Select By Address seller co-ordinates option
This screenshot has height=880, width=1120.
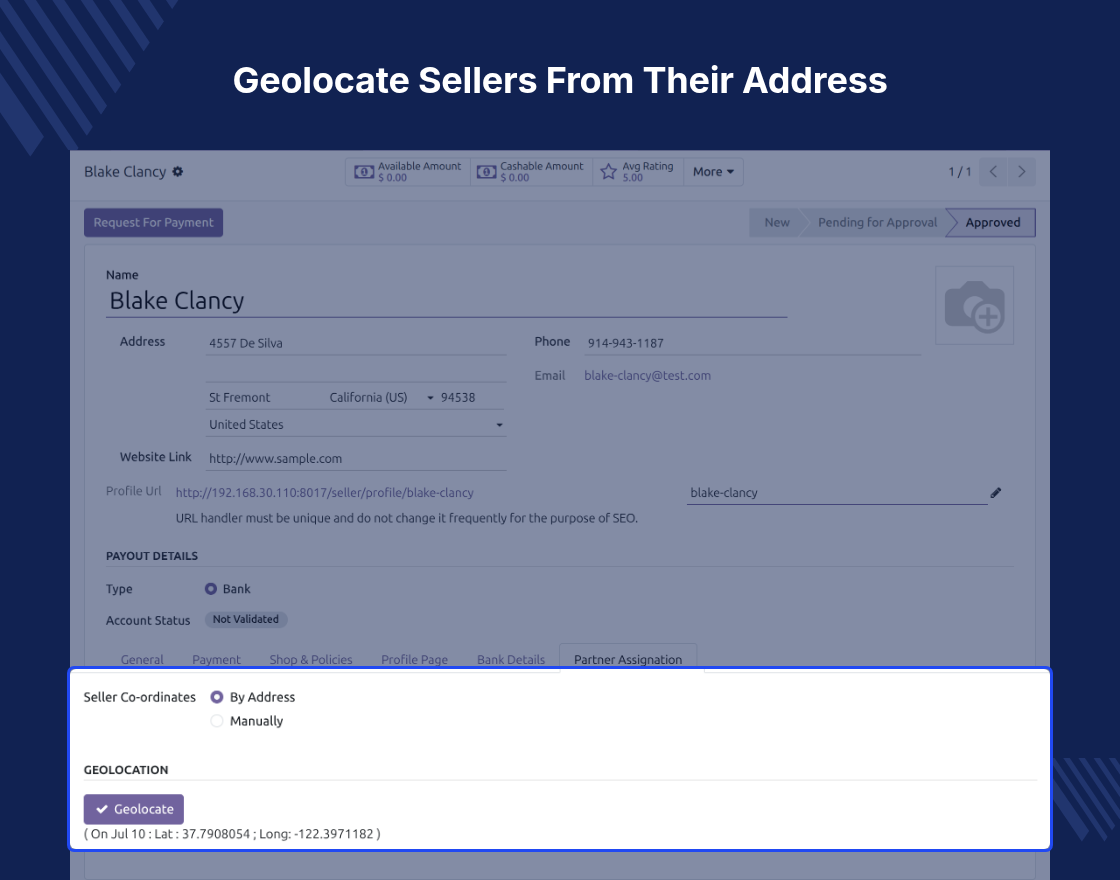pyautogui.click(x=216, y=697)
